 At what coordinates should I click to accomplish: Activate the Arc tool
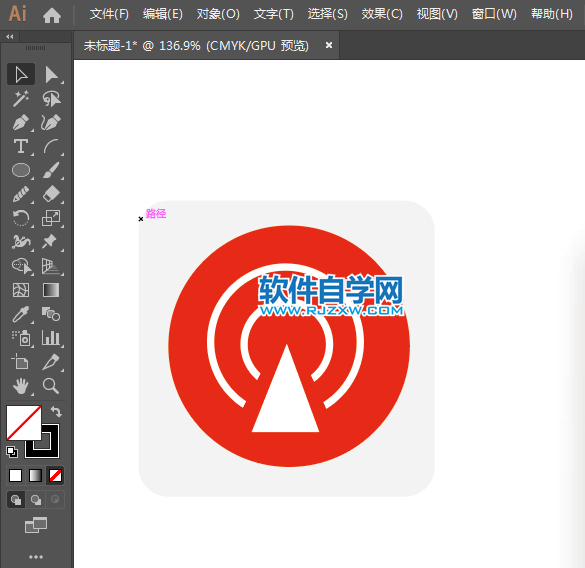[x=51, y=146]
